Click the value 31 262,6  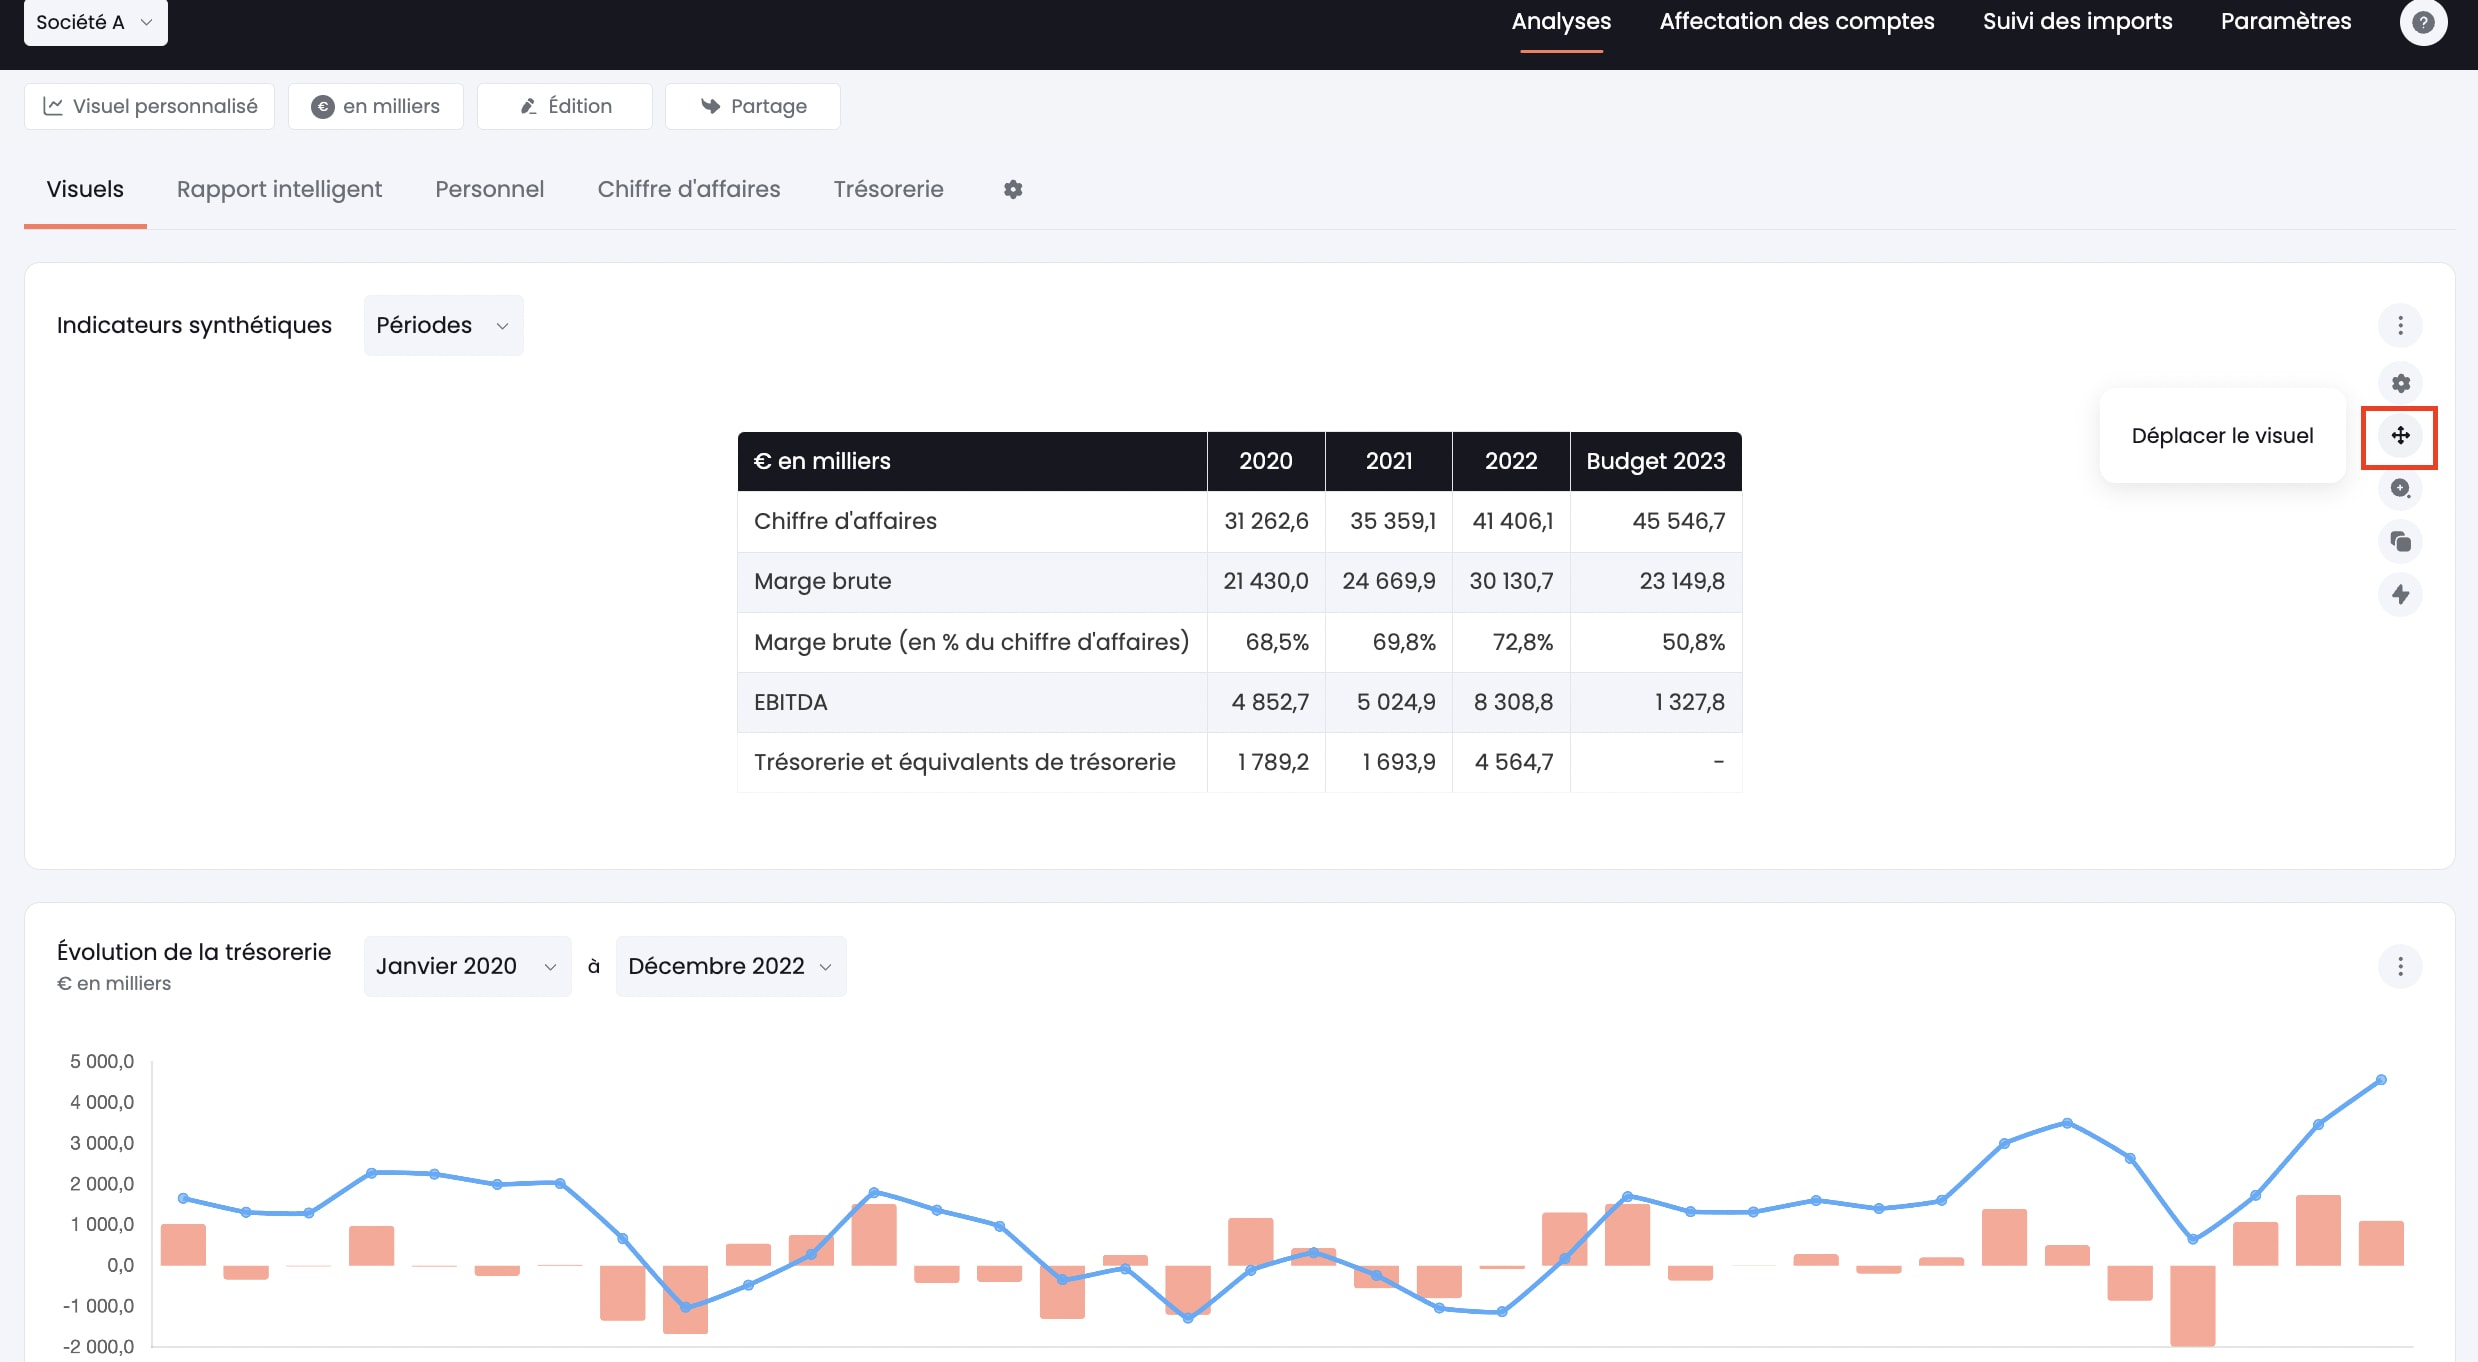pos(1266,521)
